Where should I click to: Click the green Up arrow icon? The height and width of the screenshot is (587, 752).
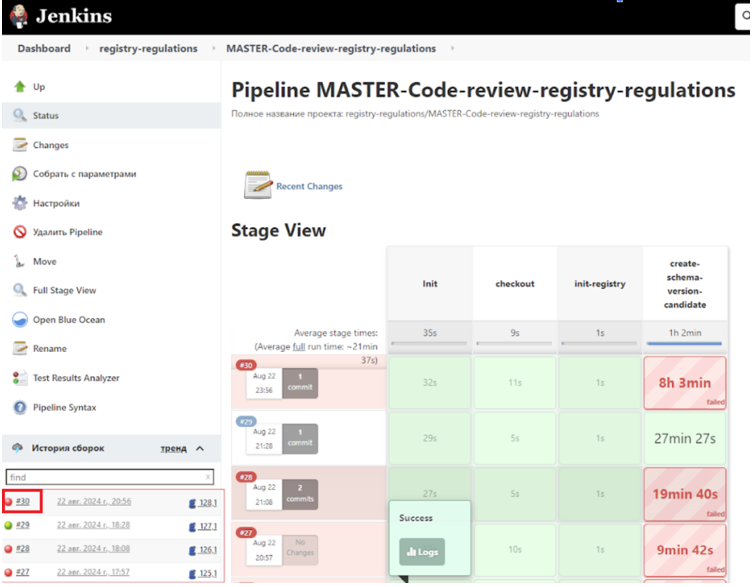coord(20,86)
